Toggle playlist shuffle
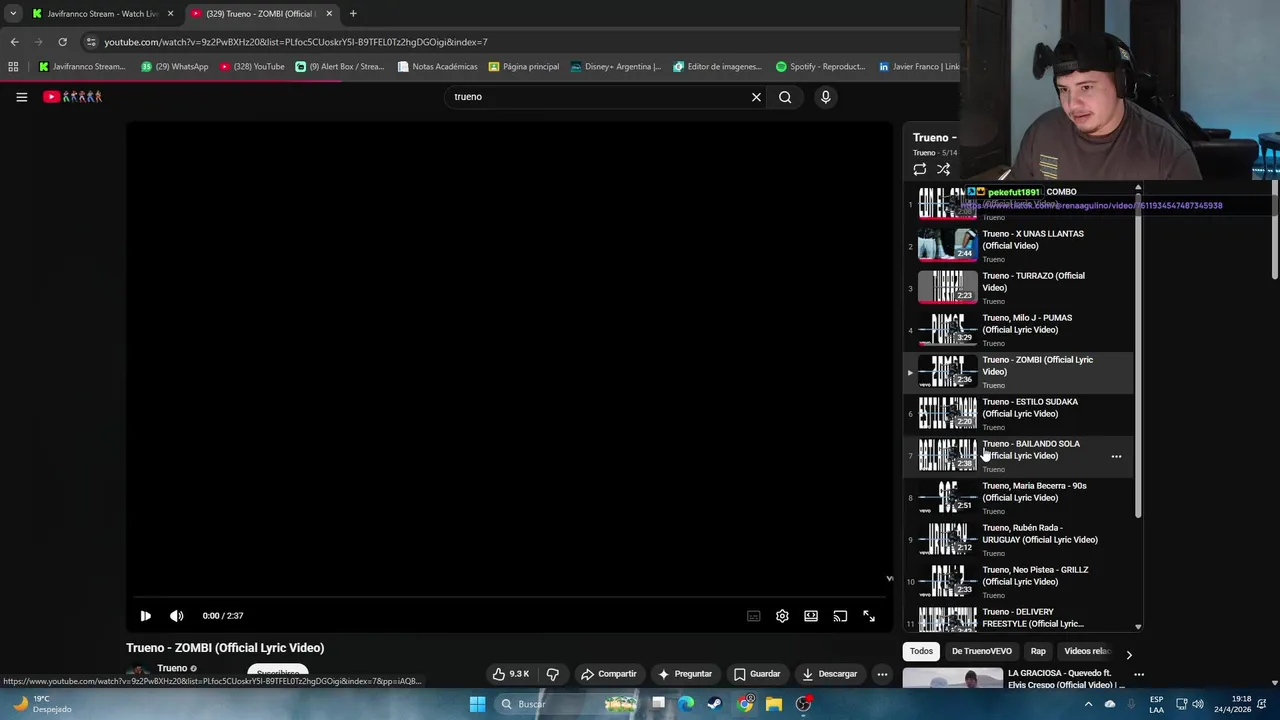 pos(943,169)
